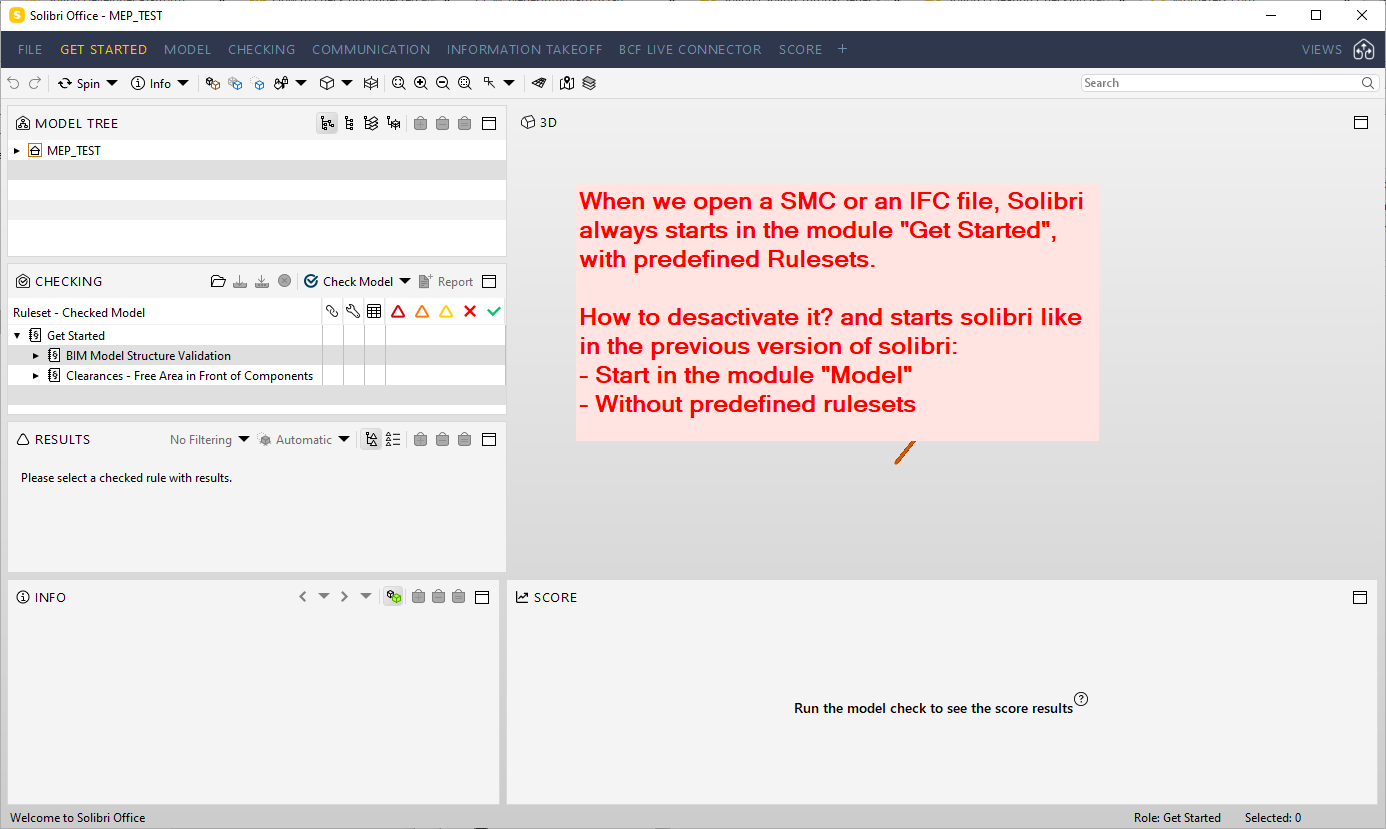
Task: Maximize the 3D view panel
Action: (1360, 122)
